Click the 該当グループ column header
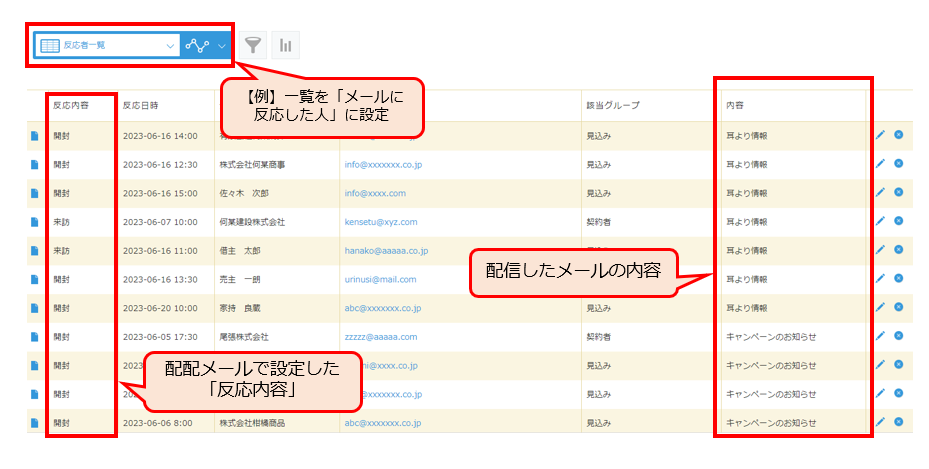Screen dimensions: 929x469 tap(613, 105)
